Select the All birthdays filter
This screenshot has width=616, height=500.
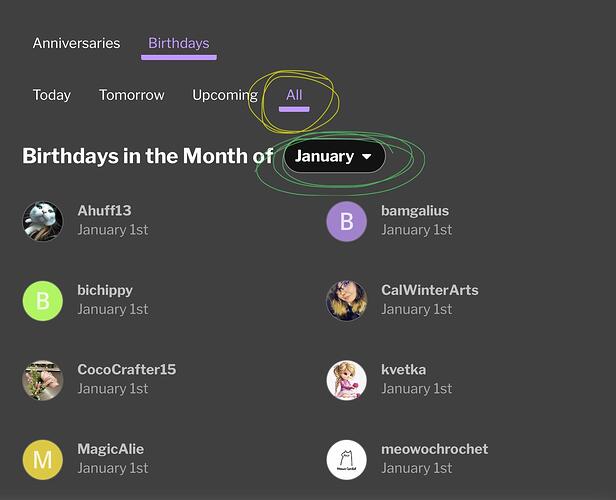(x=294, y=95)
